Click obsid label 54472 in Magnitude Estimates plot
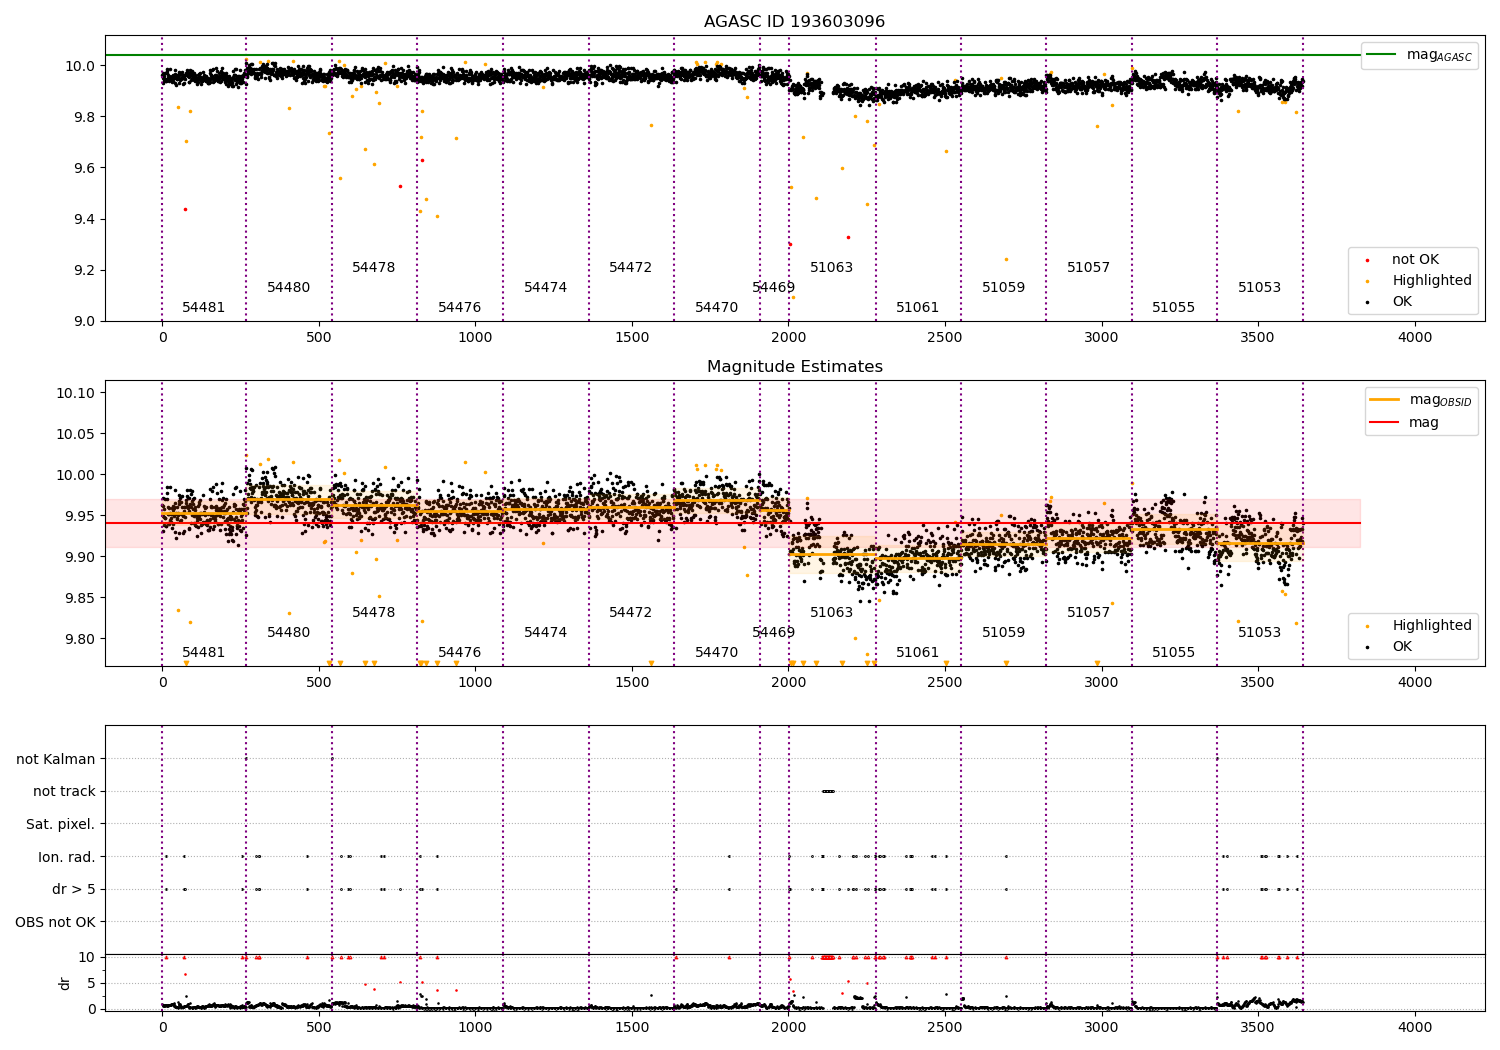Screen dimensions: 1500x1050 coord(631,613)
